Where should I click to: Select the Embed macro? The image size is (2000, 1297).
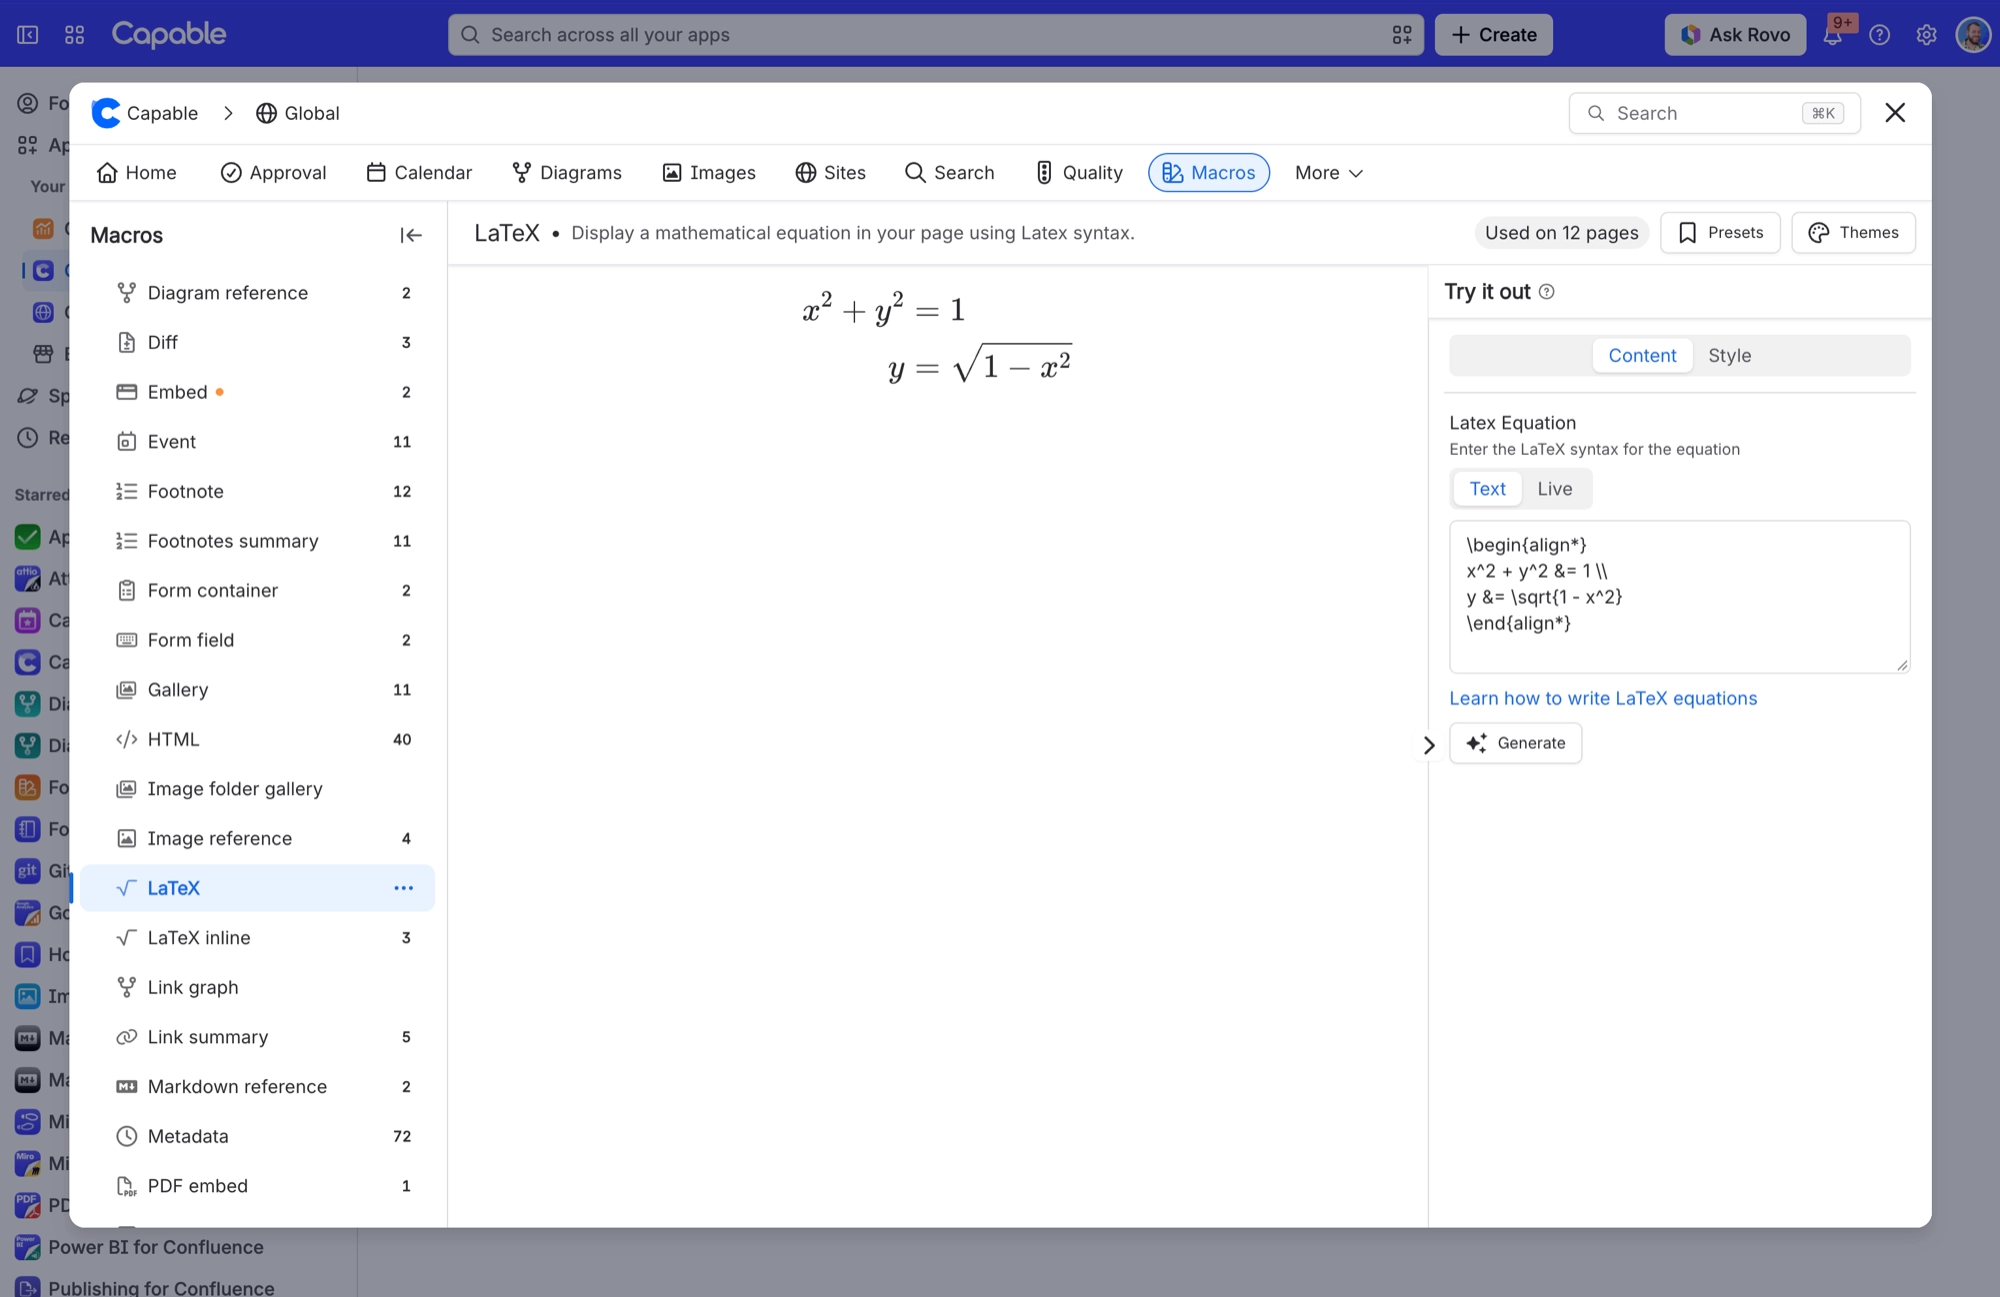coord(258,392)
